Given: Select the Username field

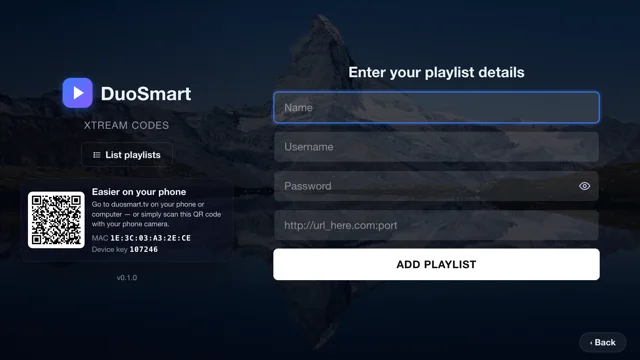Looking at the screenshot, I should click(436, 147).
